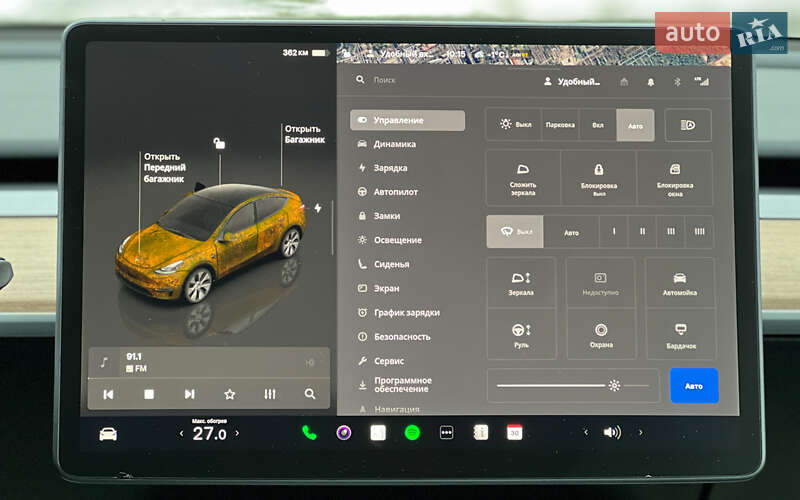
Task: Launch Spotify from the bottom bar
Action: [x=412, y=433]
